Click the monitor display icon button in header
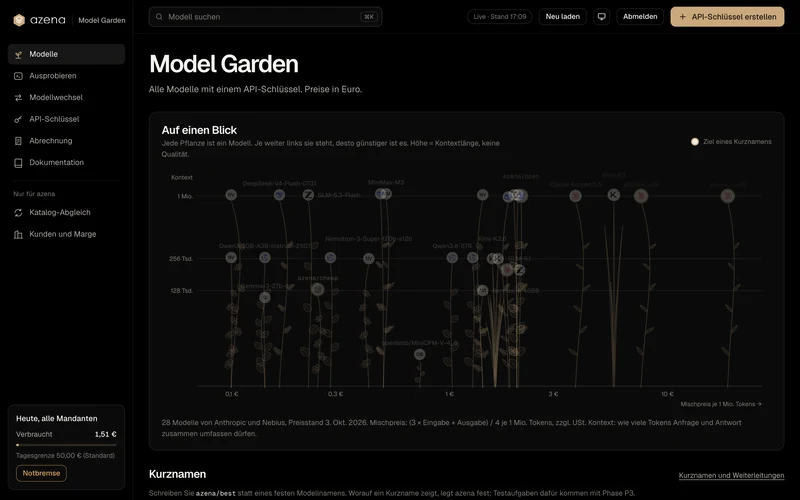 coord(602,16)
